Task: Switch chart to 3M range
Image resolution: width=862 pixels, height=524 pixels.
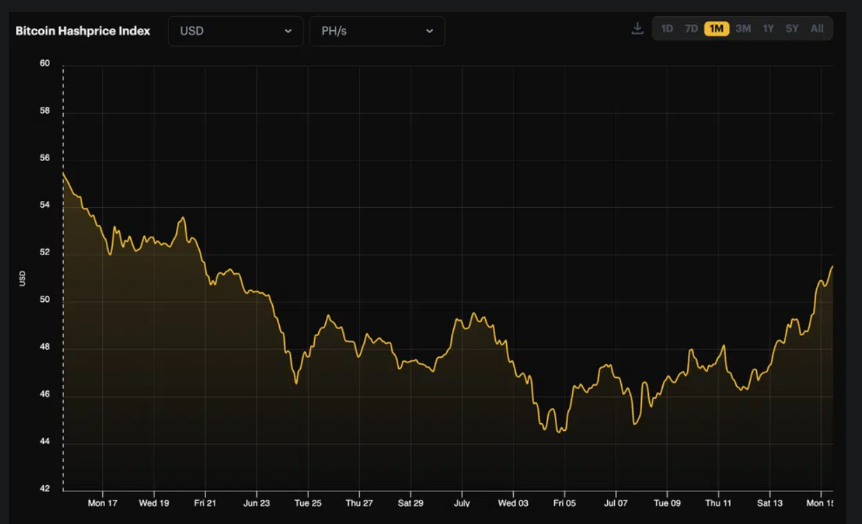Action: click(743, 29)
